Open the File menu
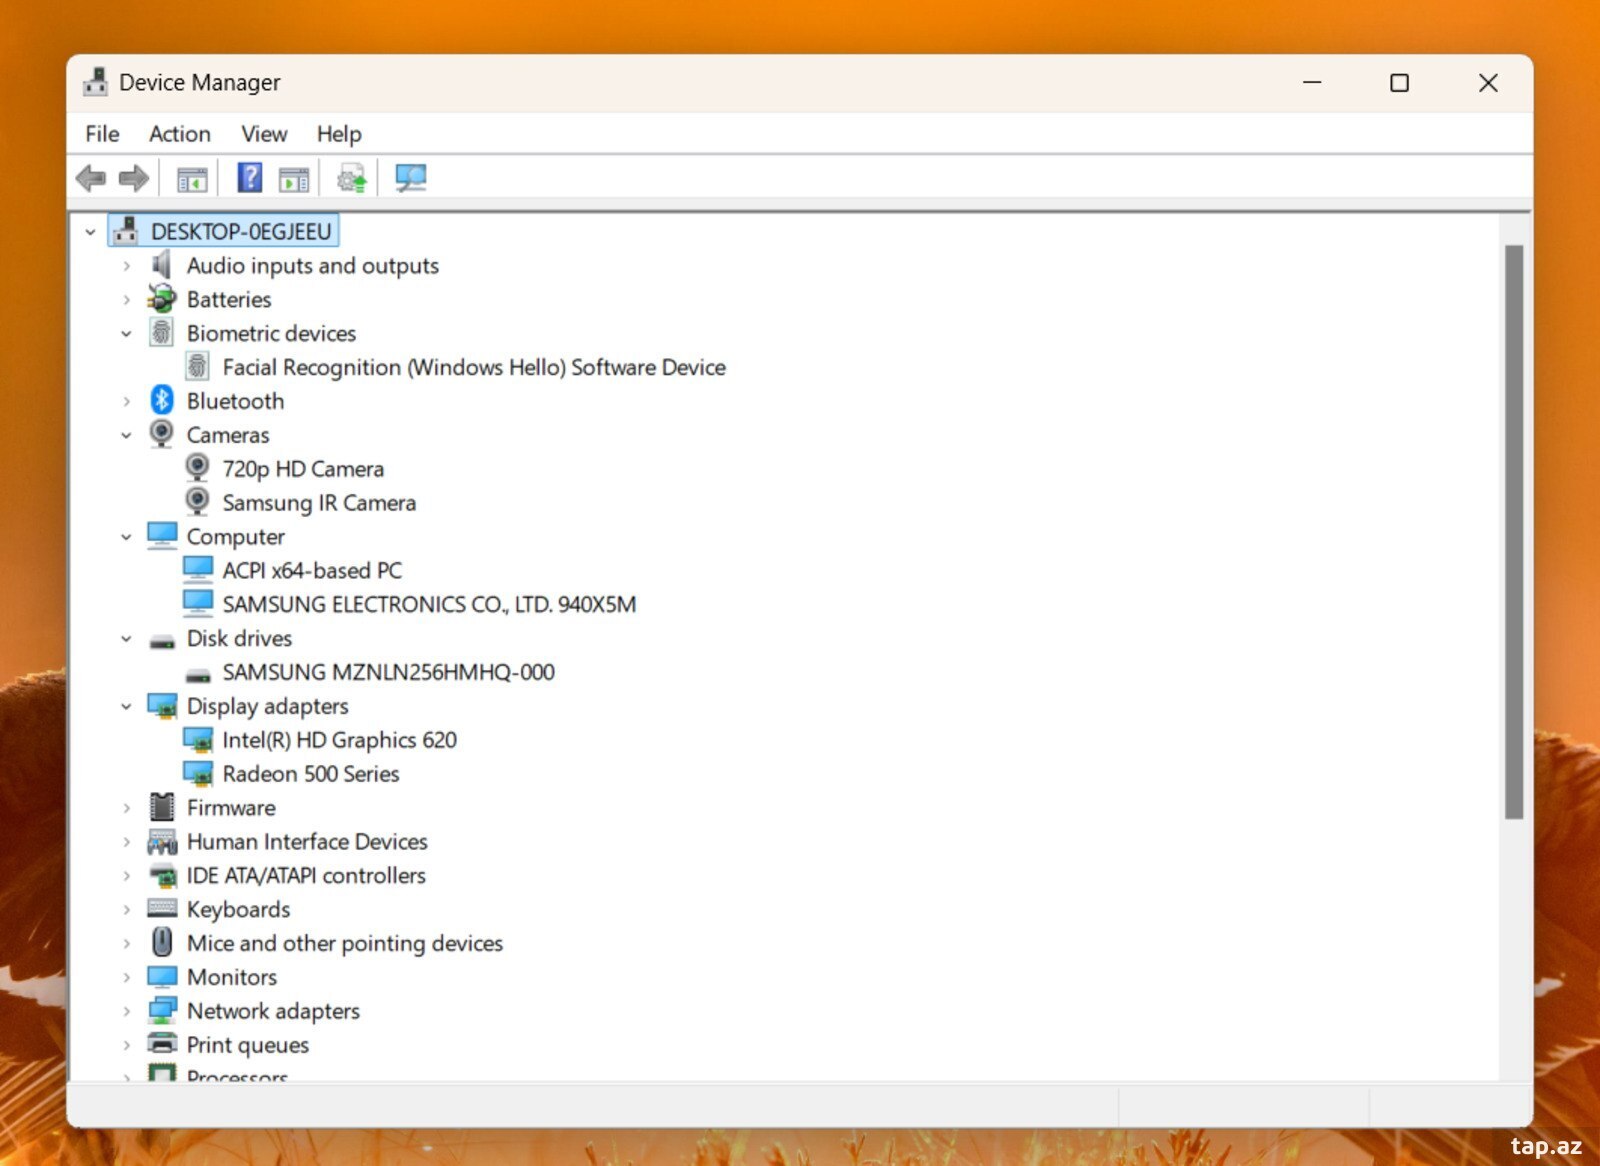Image resolution: width=1600 pixels, height=1166 pixels. (102, 134)
